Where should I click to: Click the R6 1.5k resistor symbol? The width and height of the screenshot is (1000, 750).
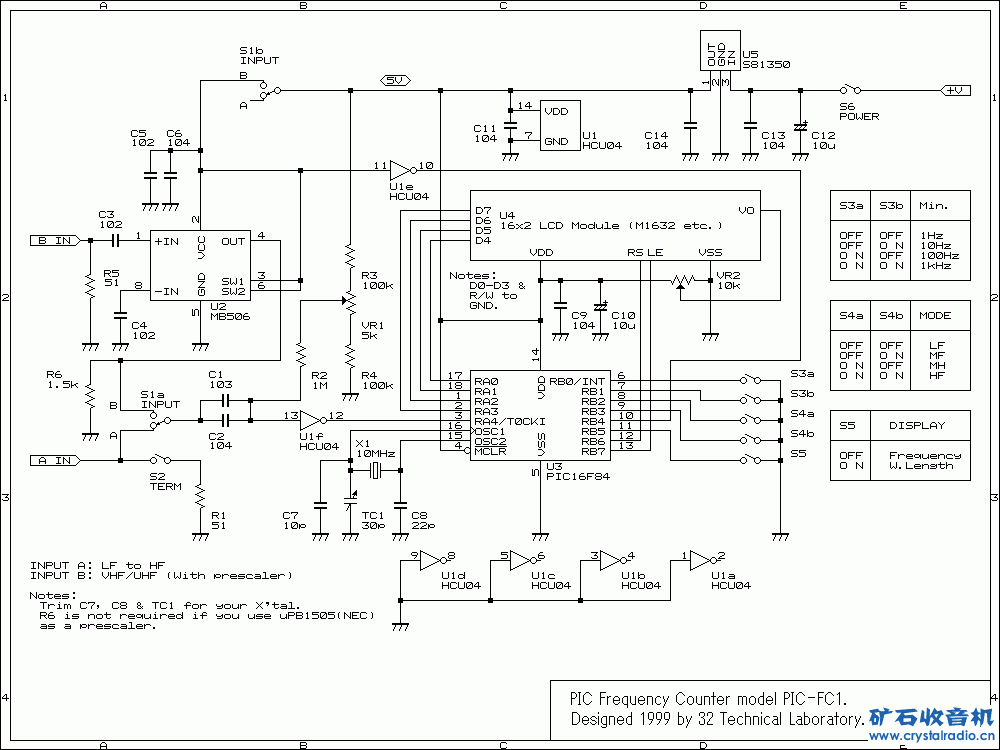[91, 397]
